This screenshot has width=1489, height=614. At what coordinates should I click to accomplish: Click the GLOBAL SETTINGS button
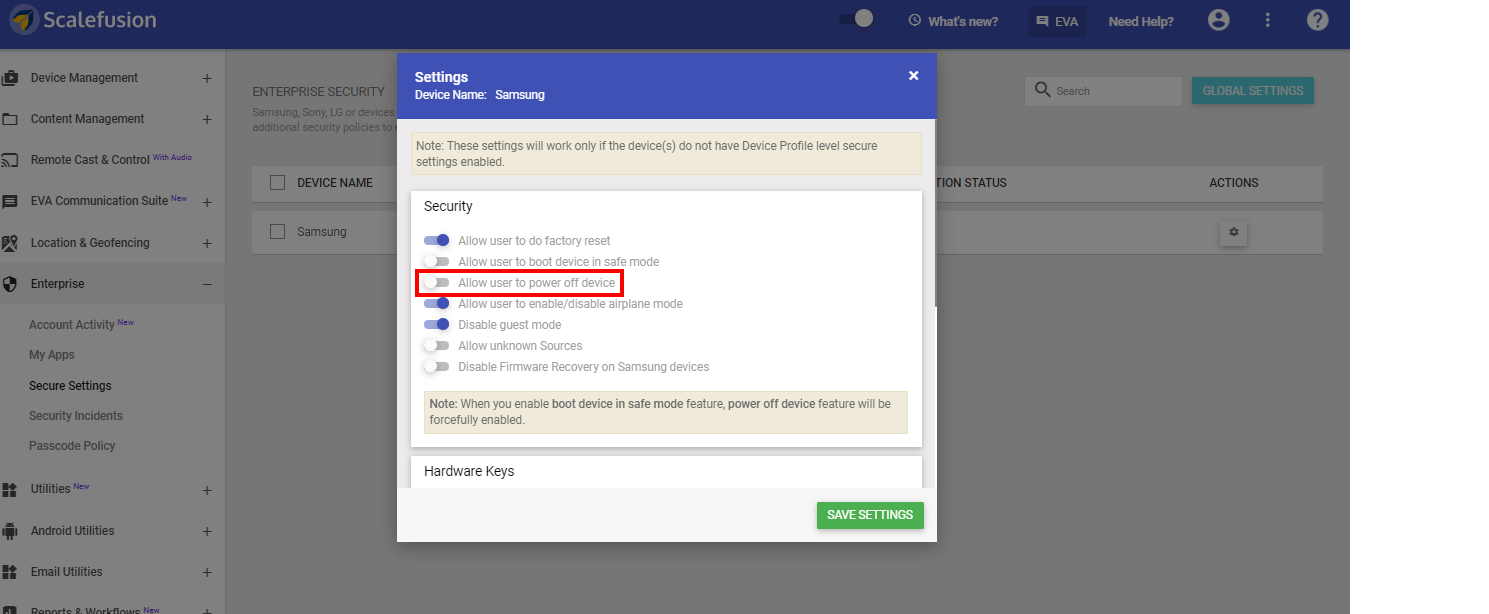tap(1253, 91)
